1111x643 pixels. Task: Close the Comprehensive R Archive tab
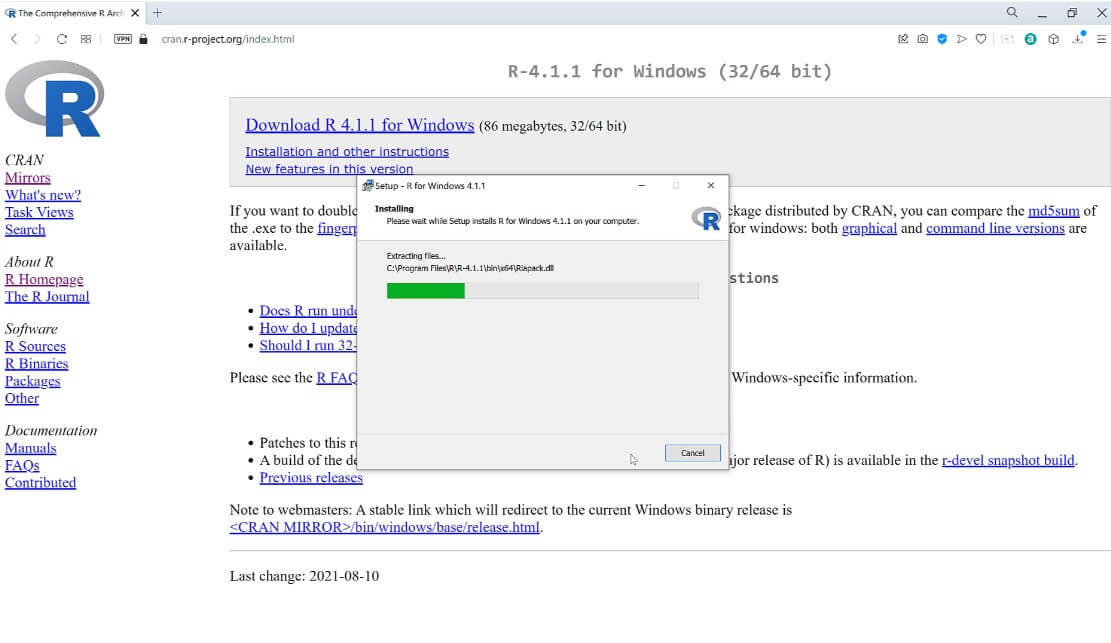[135, 13]
